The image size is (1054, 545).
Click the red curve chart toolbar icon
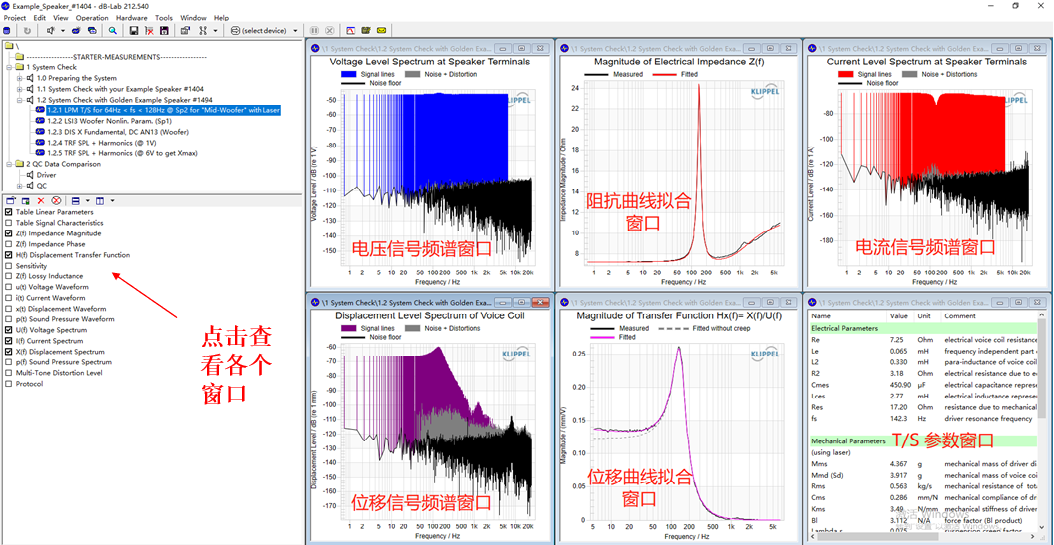351,31
